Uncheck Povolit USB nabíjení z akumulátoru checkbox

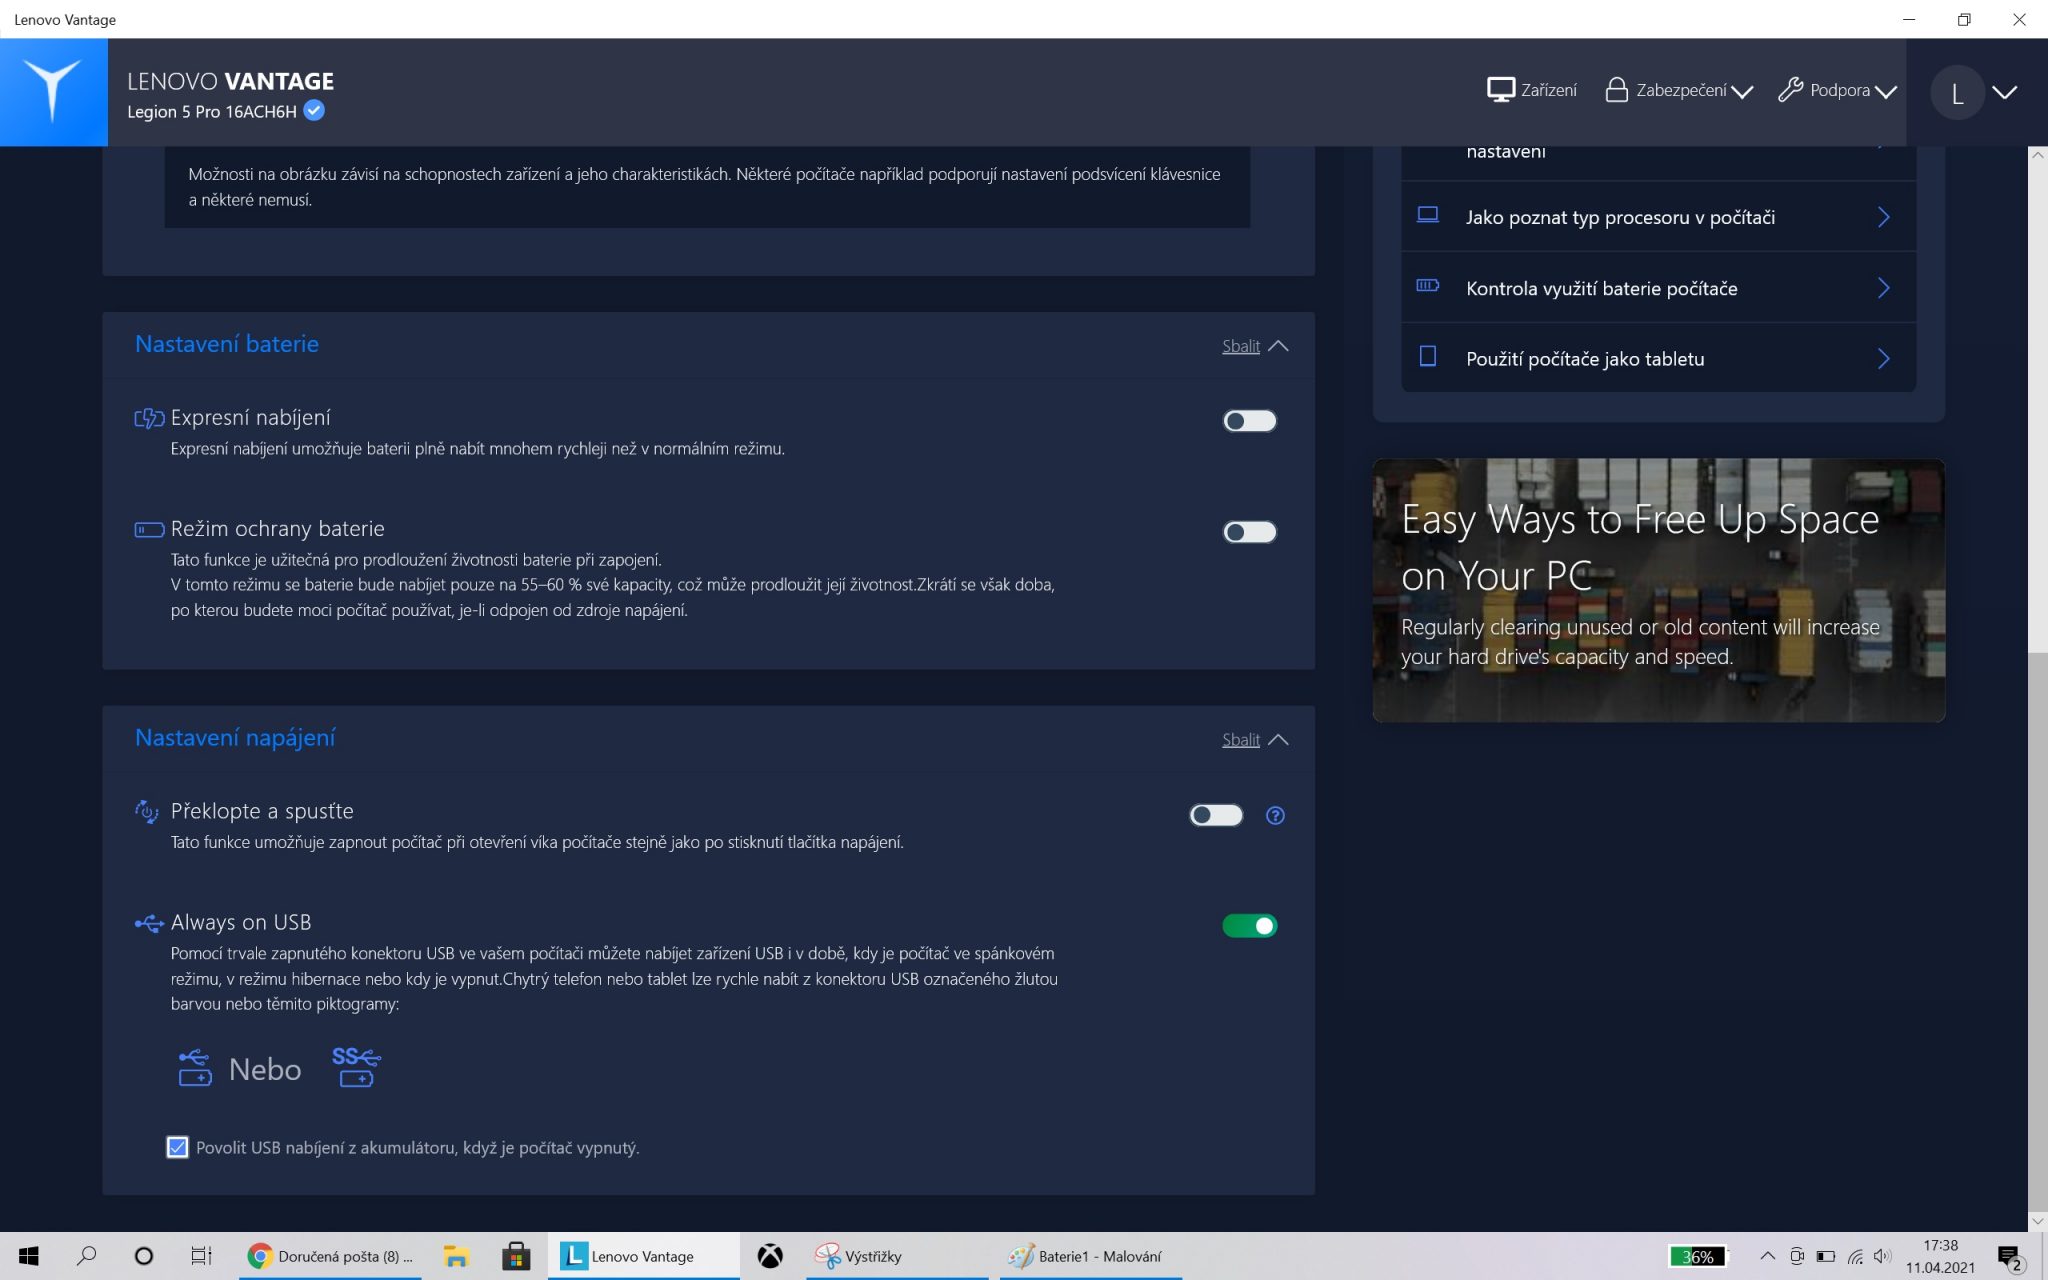(177, 1147)
